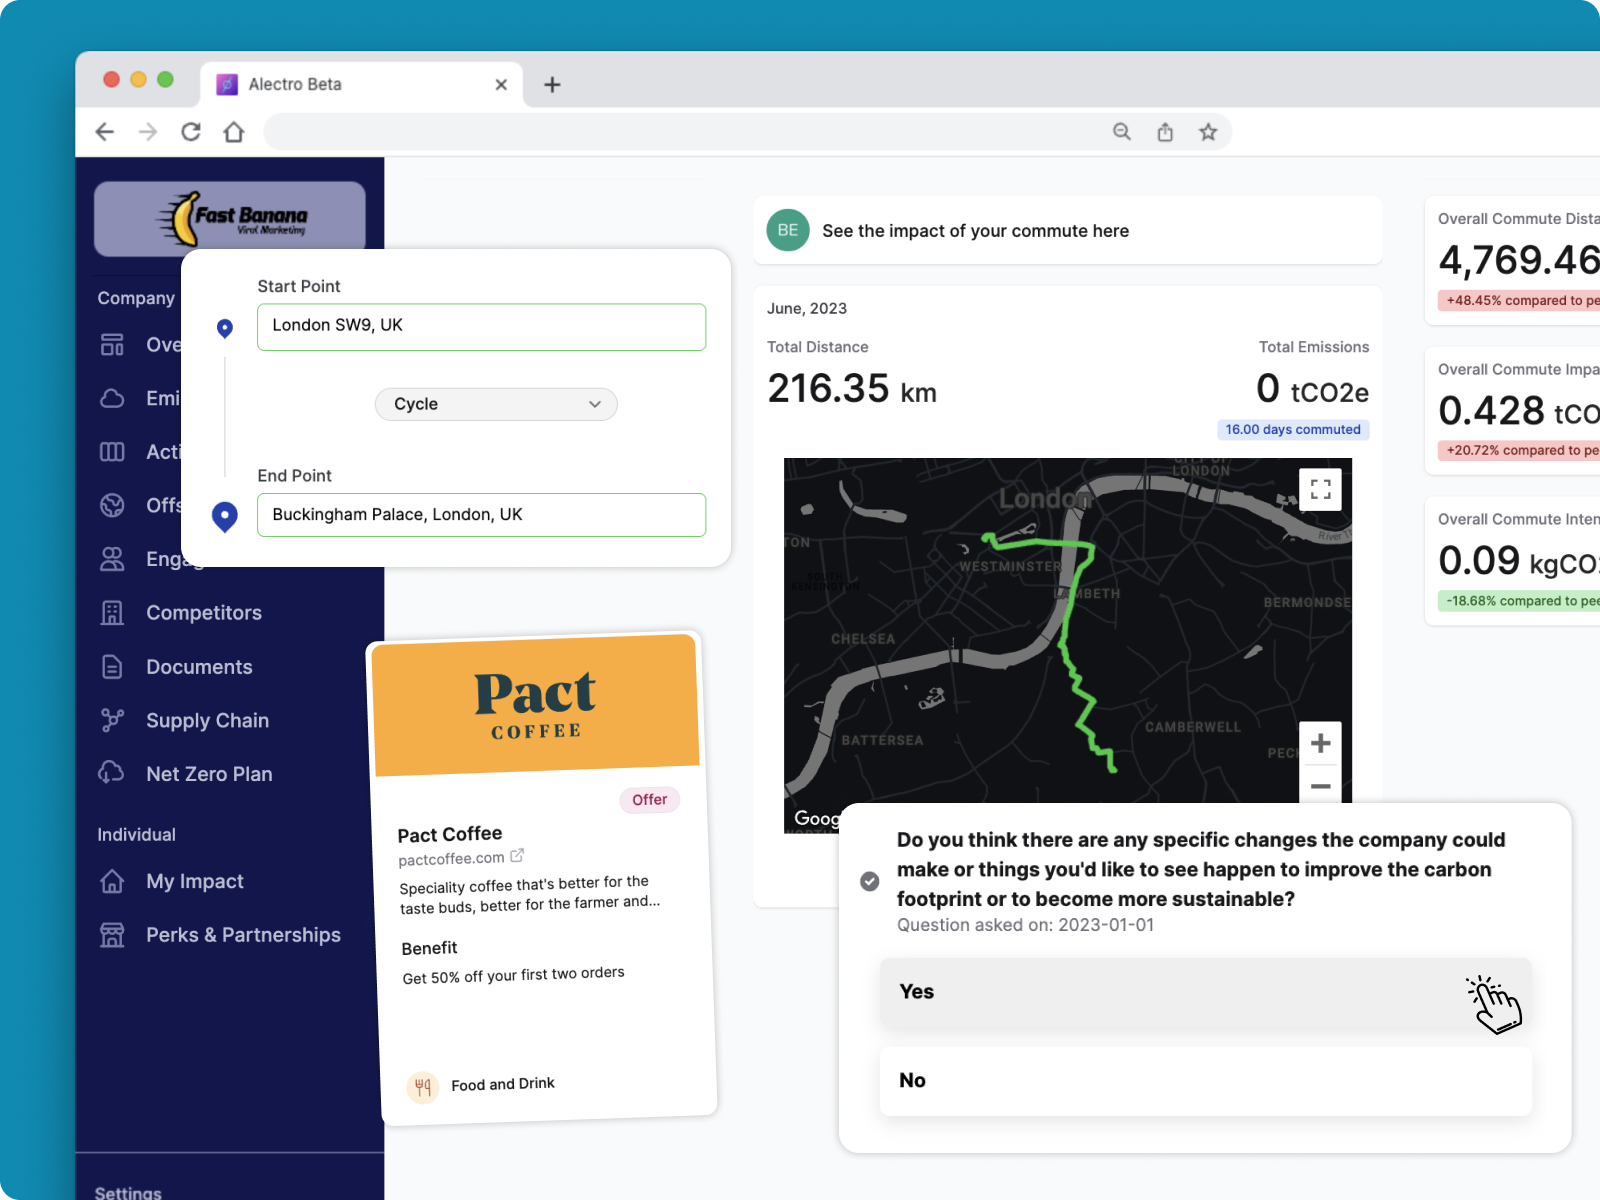Click the Overview dashboard sidebar icon
1600x1200 pixels.
112,345
